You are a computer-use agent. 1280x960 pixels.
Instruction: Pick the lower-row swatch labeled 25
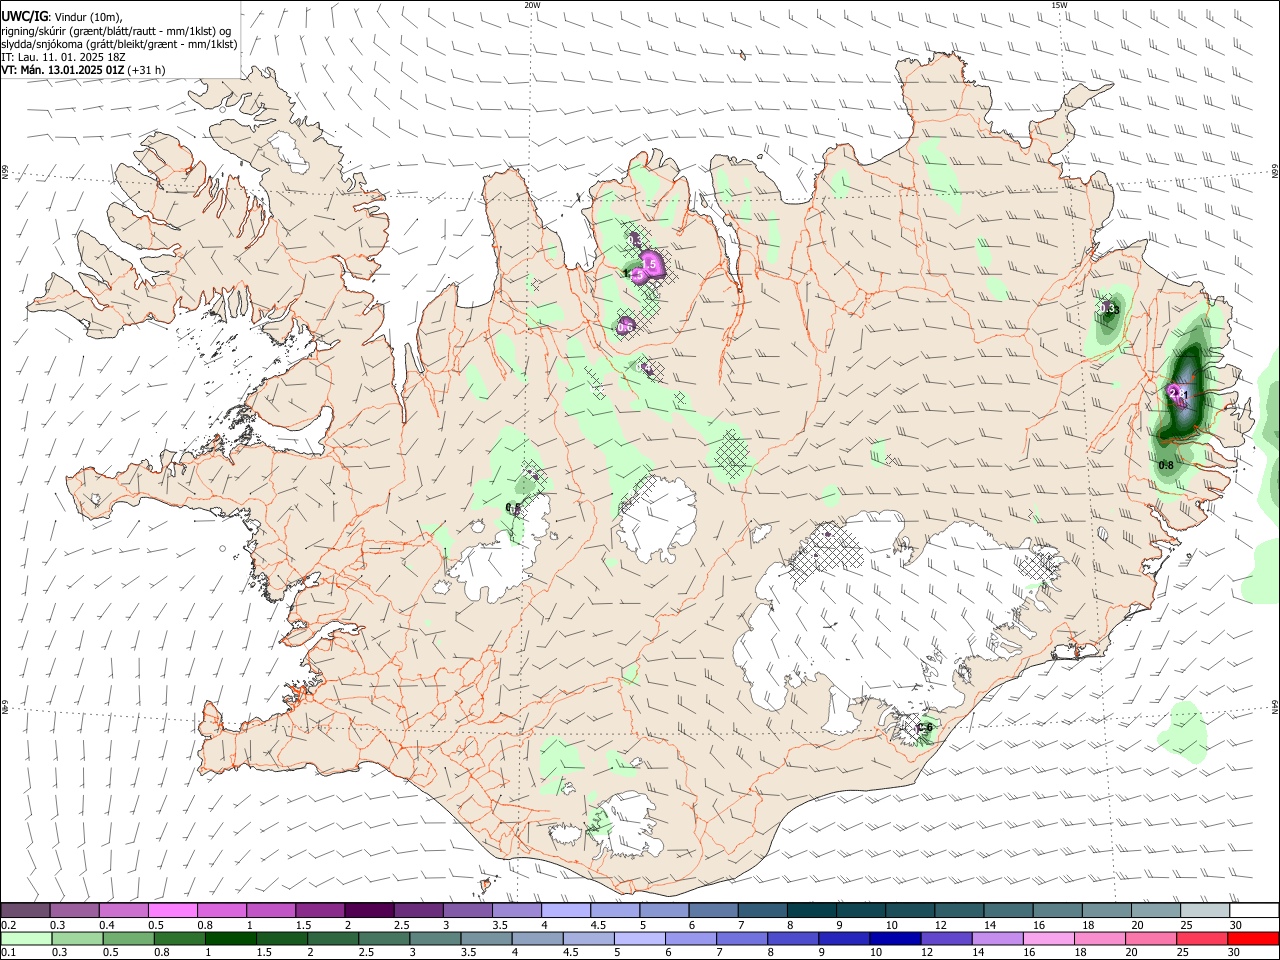(1204, 938)
